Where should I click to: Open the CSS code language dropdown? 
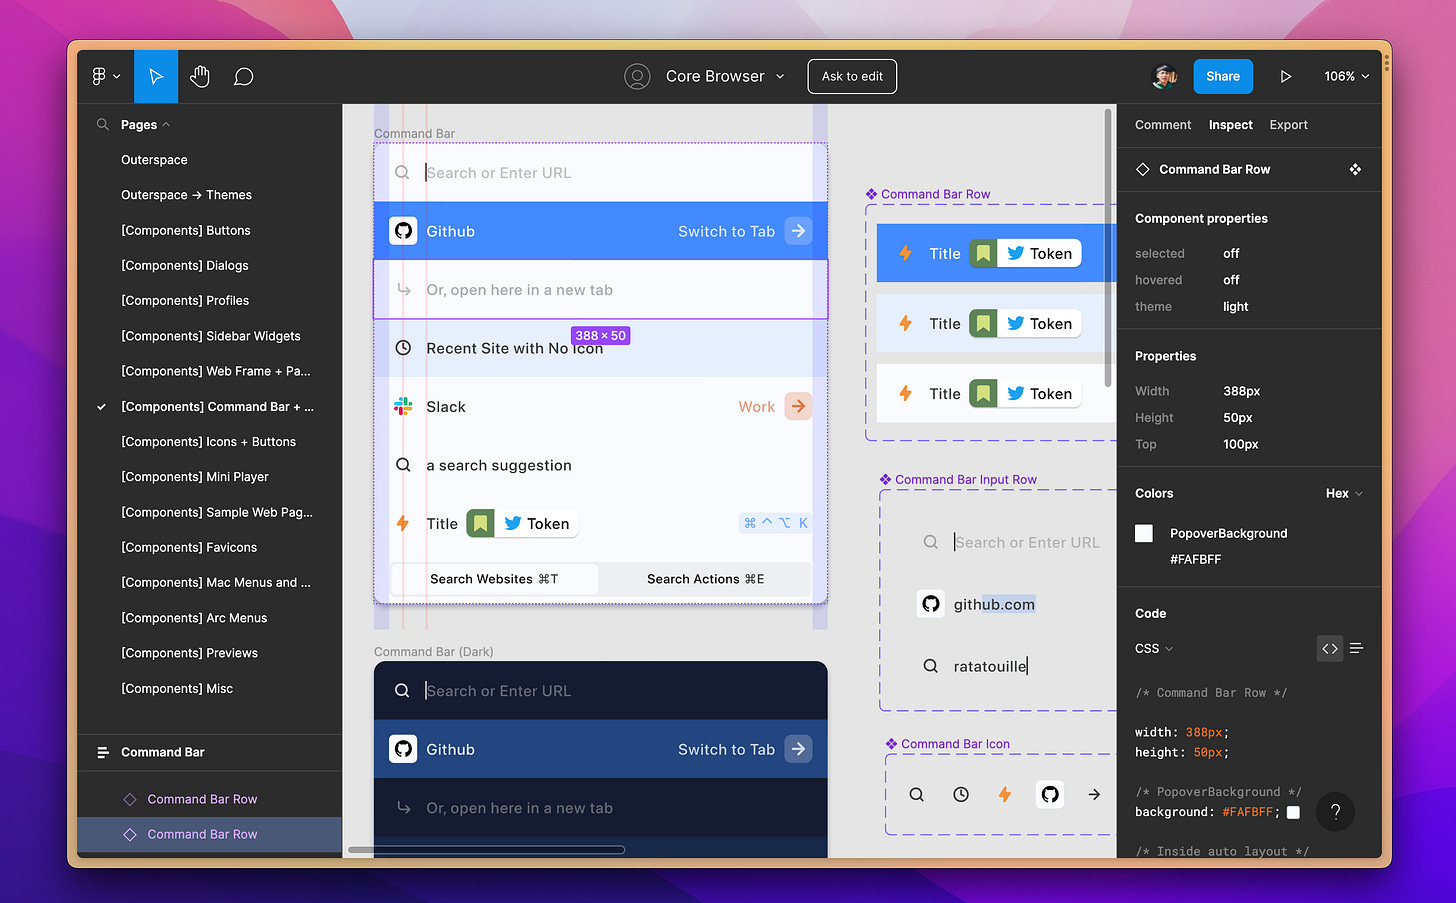point(1154,648)
